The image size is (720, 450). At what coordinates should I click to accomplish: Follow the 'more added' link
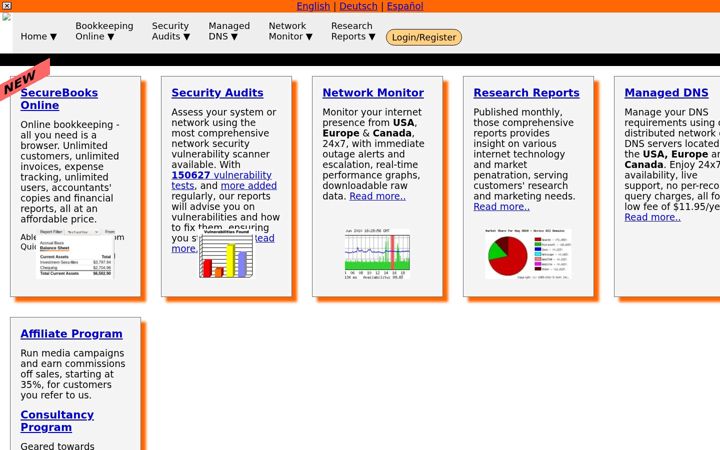coord(249,186)
